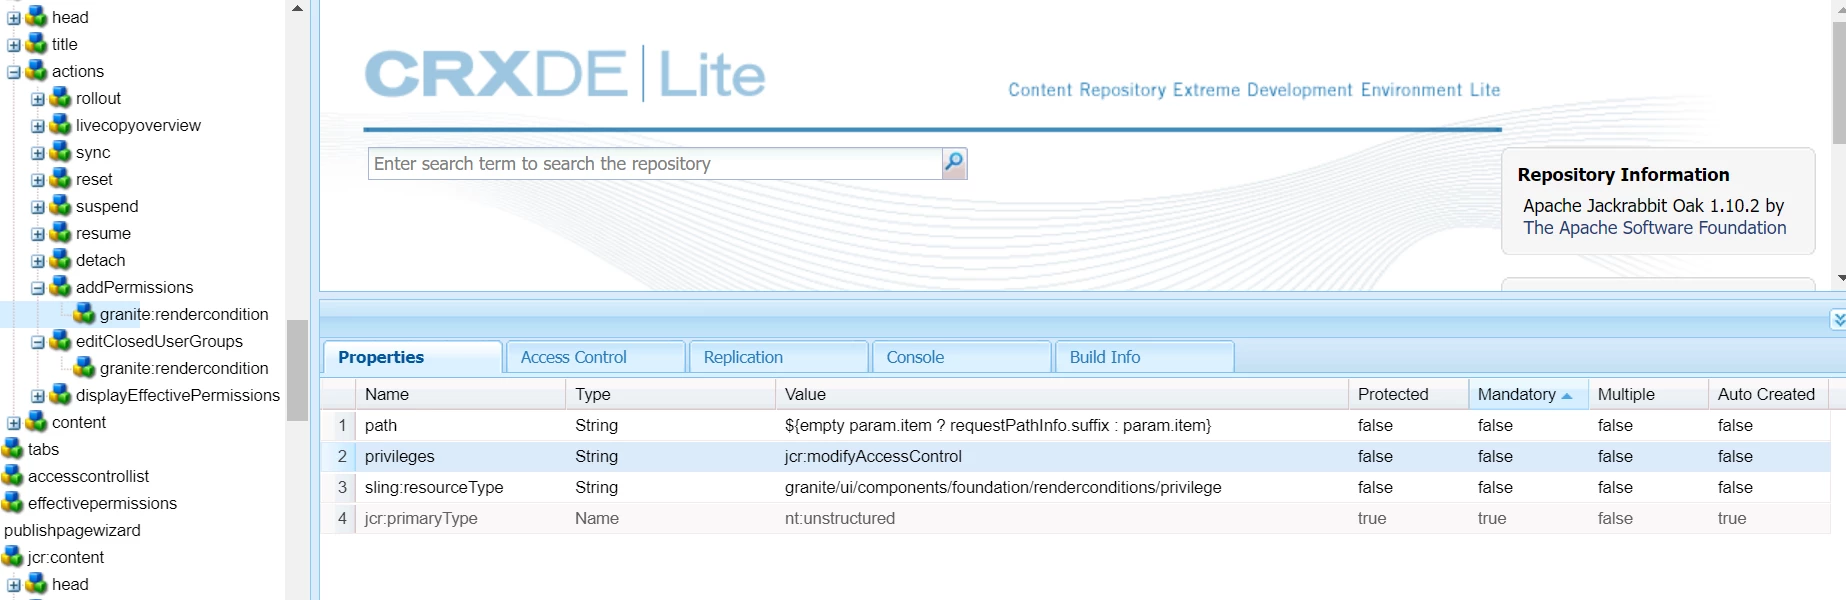Sort by the Protected column header
This screenshot has width=1846, height=600.
coord(1408,394)
